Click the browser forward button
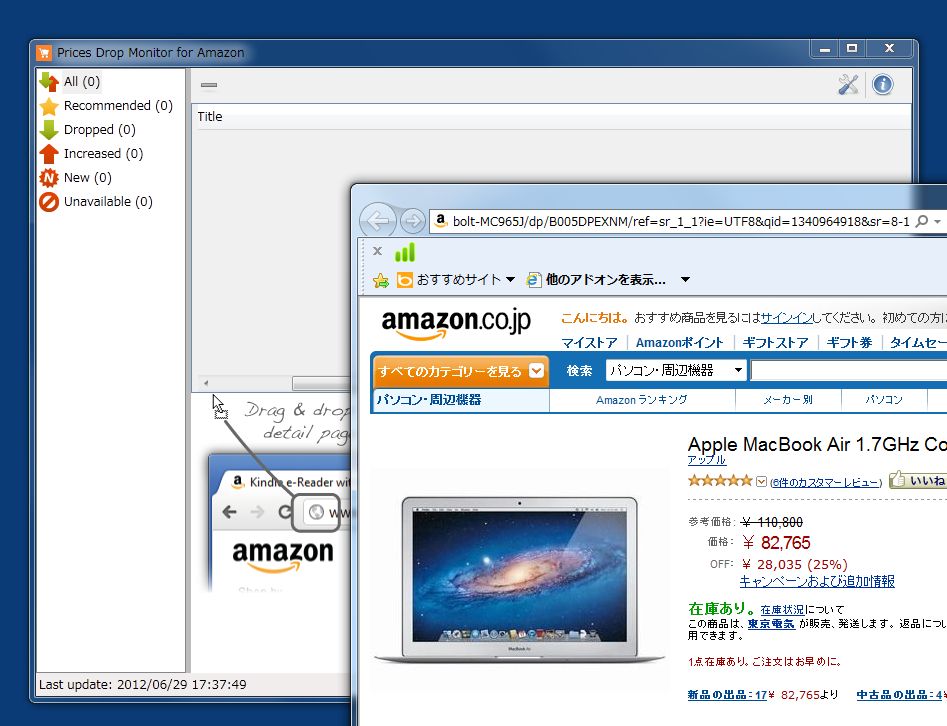The height and width of the screenshot is (726, 947). coord(413,221)
